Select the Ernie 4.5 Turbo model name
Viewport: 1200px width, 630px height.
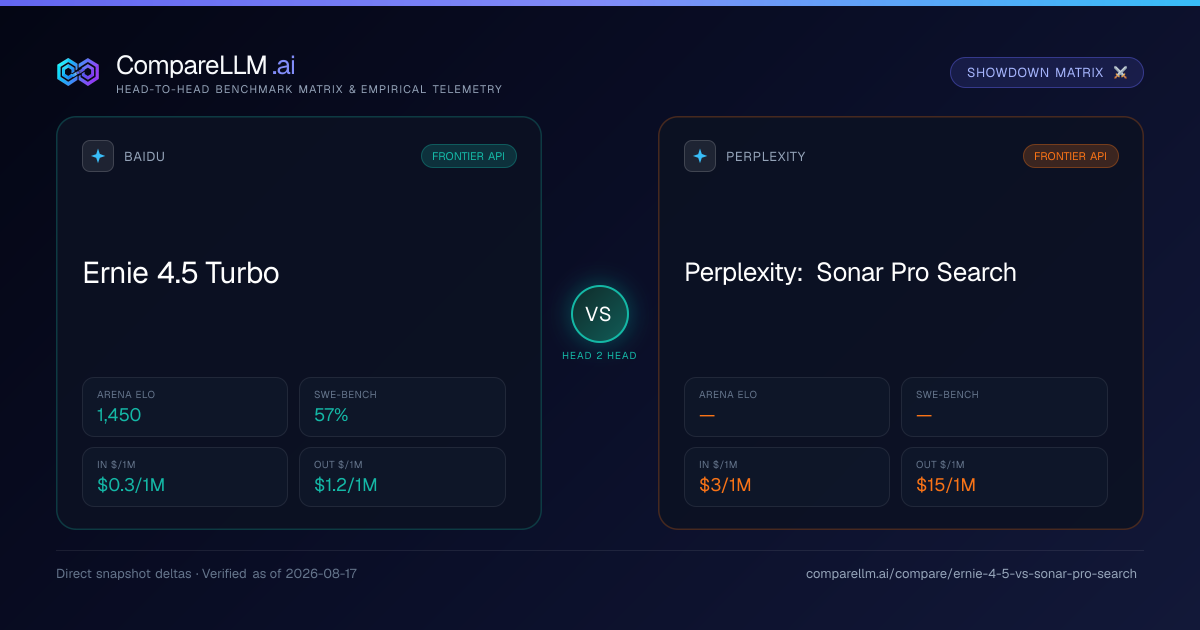181,272
